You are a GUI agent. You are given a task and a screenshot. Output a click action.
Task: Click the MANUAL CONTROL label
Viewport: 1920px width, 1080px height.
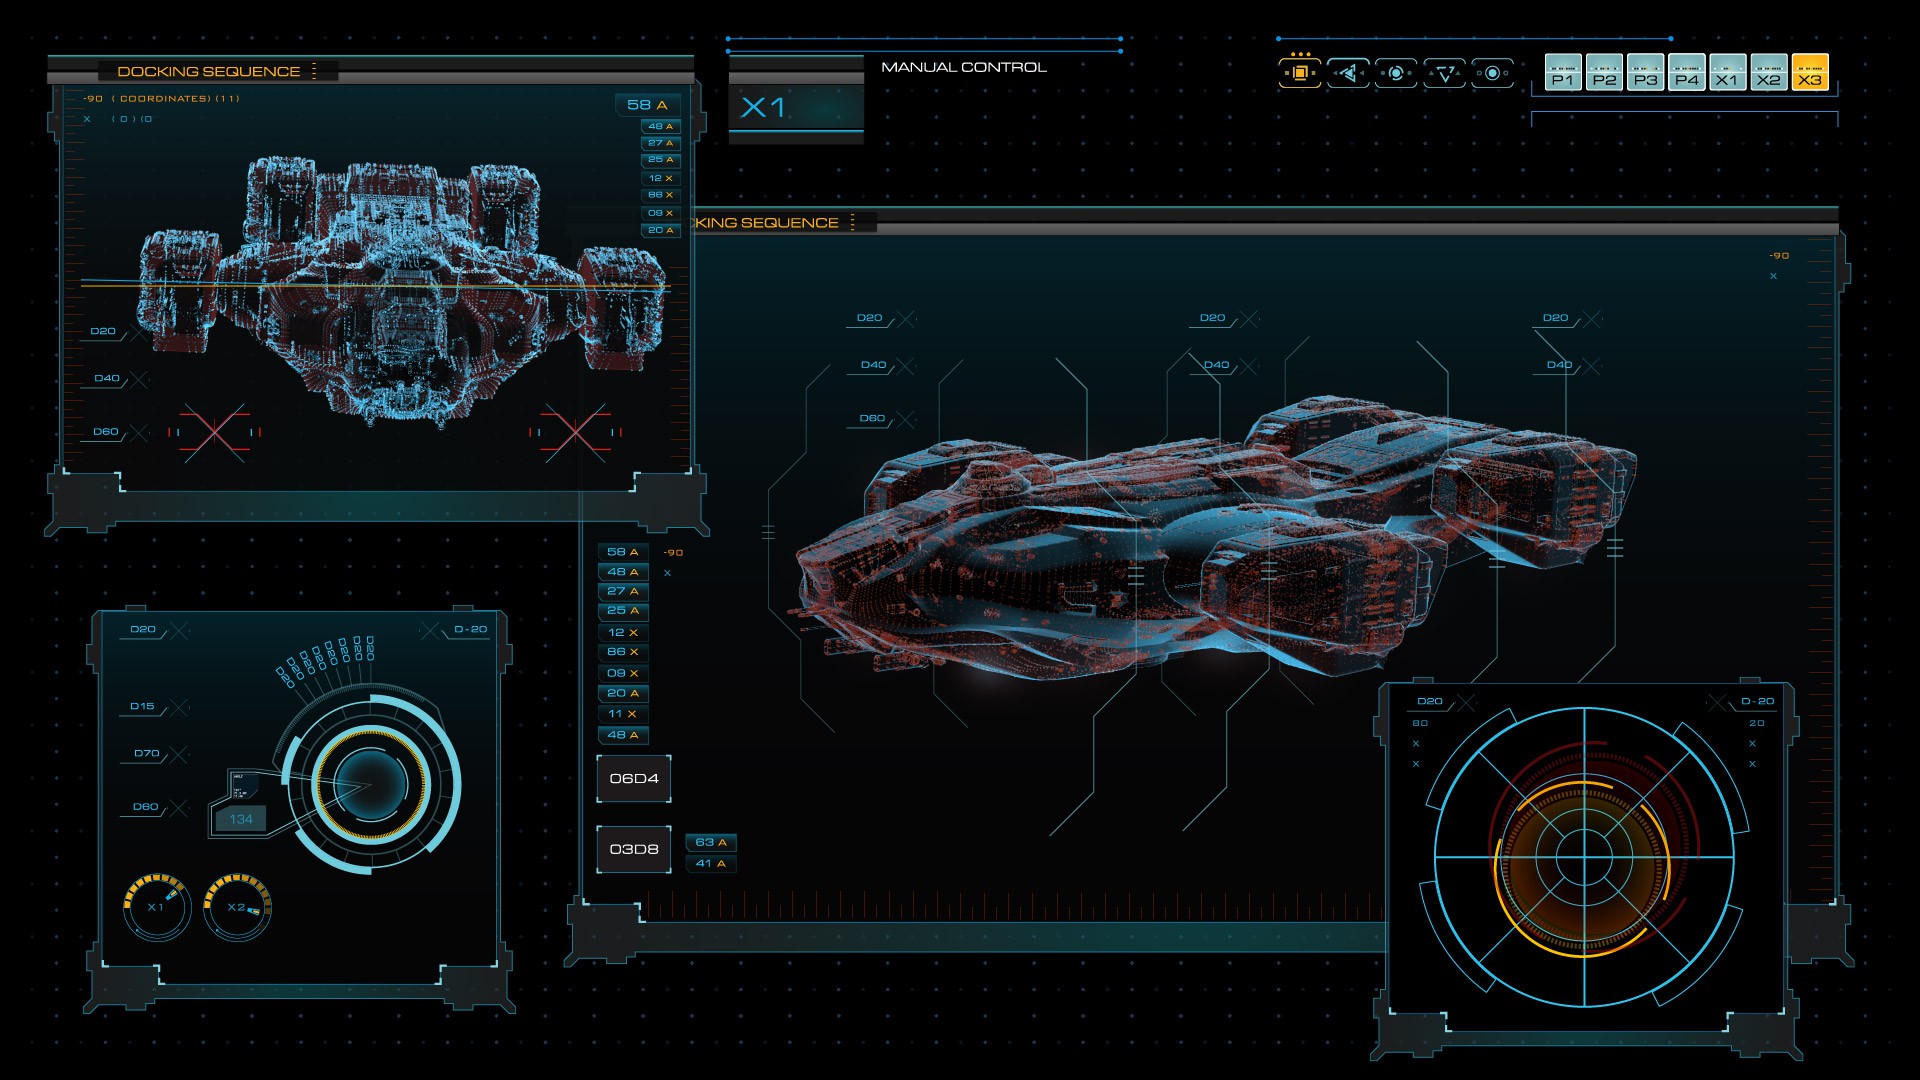pyautogui.click(x=964, y=67)
